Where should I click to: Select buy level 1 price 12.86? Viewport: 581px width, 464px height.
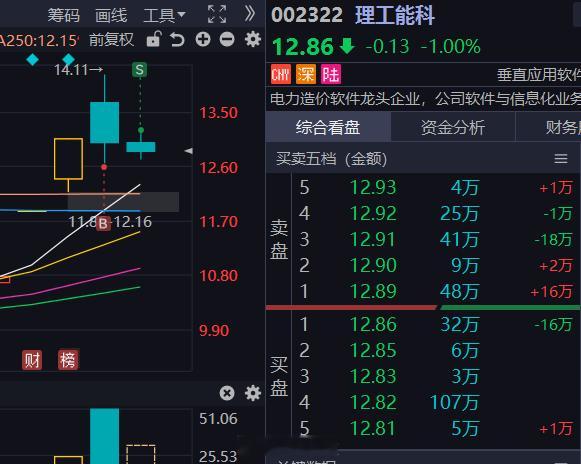click(373, 324)
